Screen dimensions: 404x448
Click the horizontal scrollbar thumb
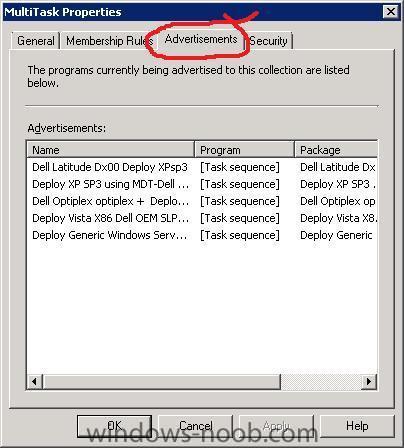pyautogui.click(x=161, y=381)
